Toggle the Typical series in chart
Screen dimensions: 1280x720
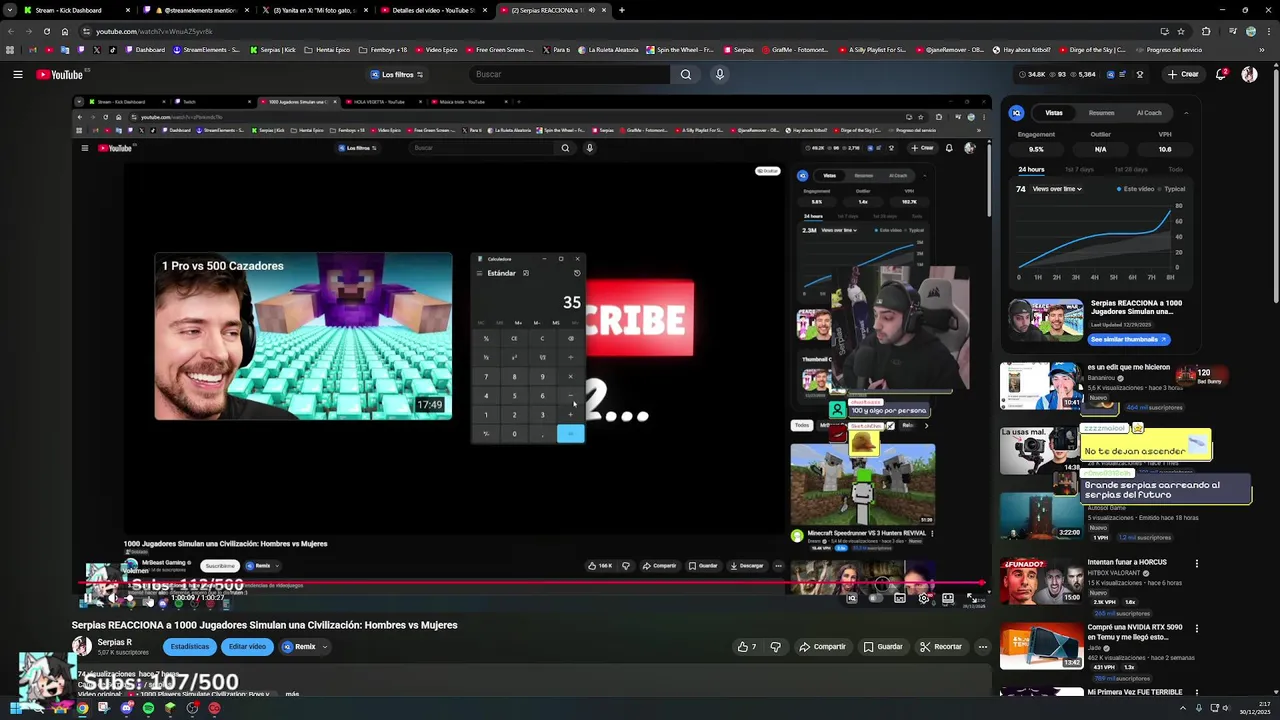(x=1172, y=189)
